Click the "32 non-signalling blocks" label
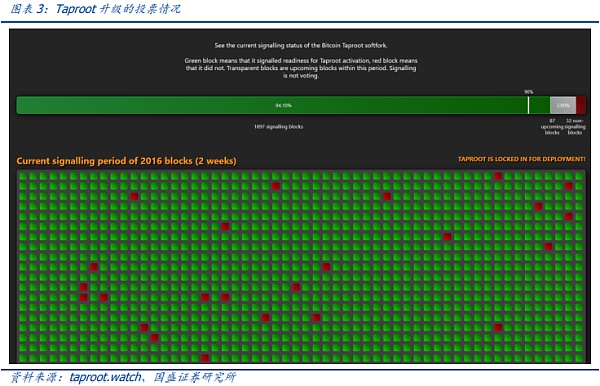600x386 pixels. coord(575,127)
